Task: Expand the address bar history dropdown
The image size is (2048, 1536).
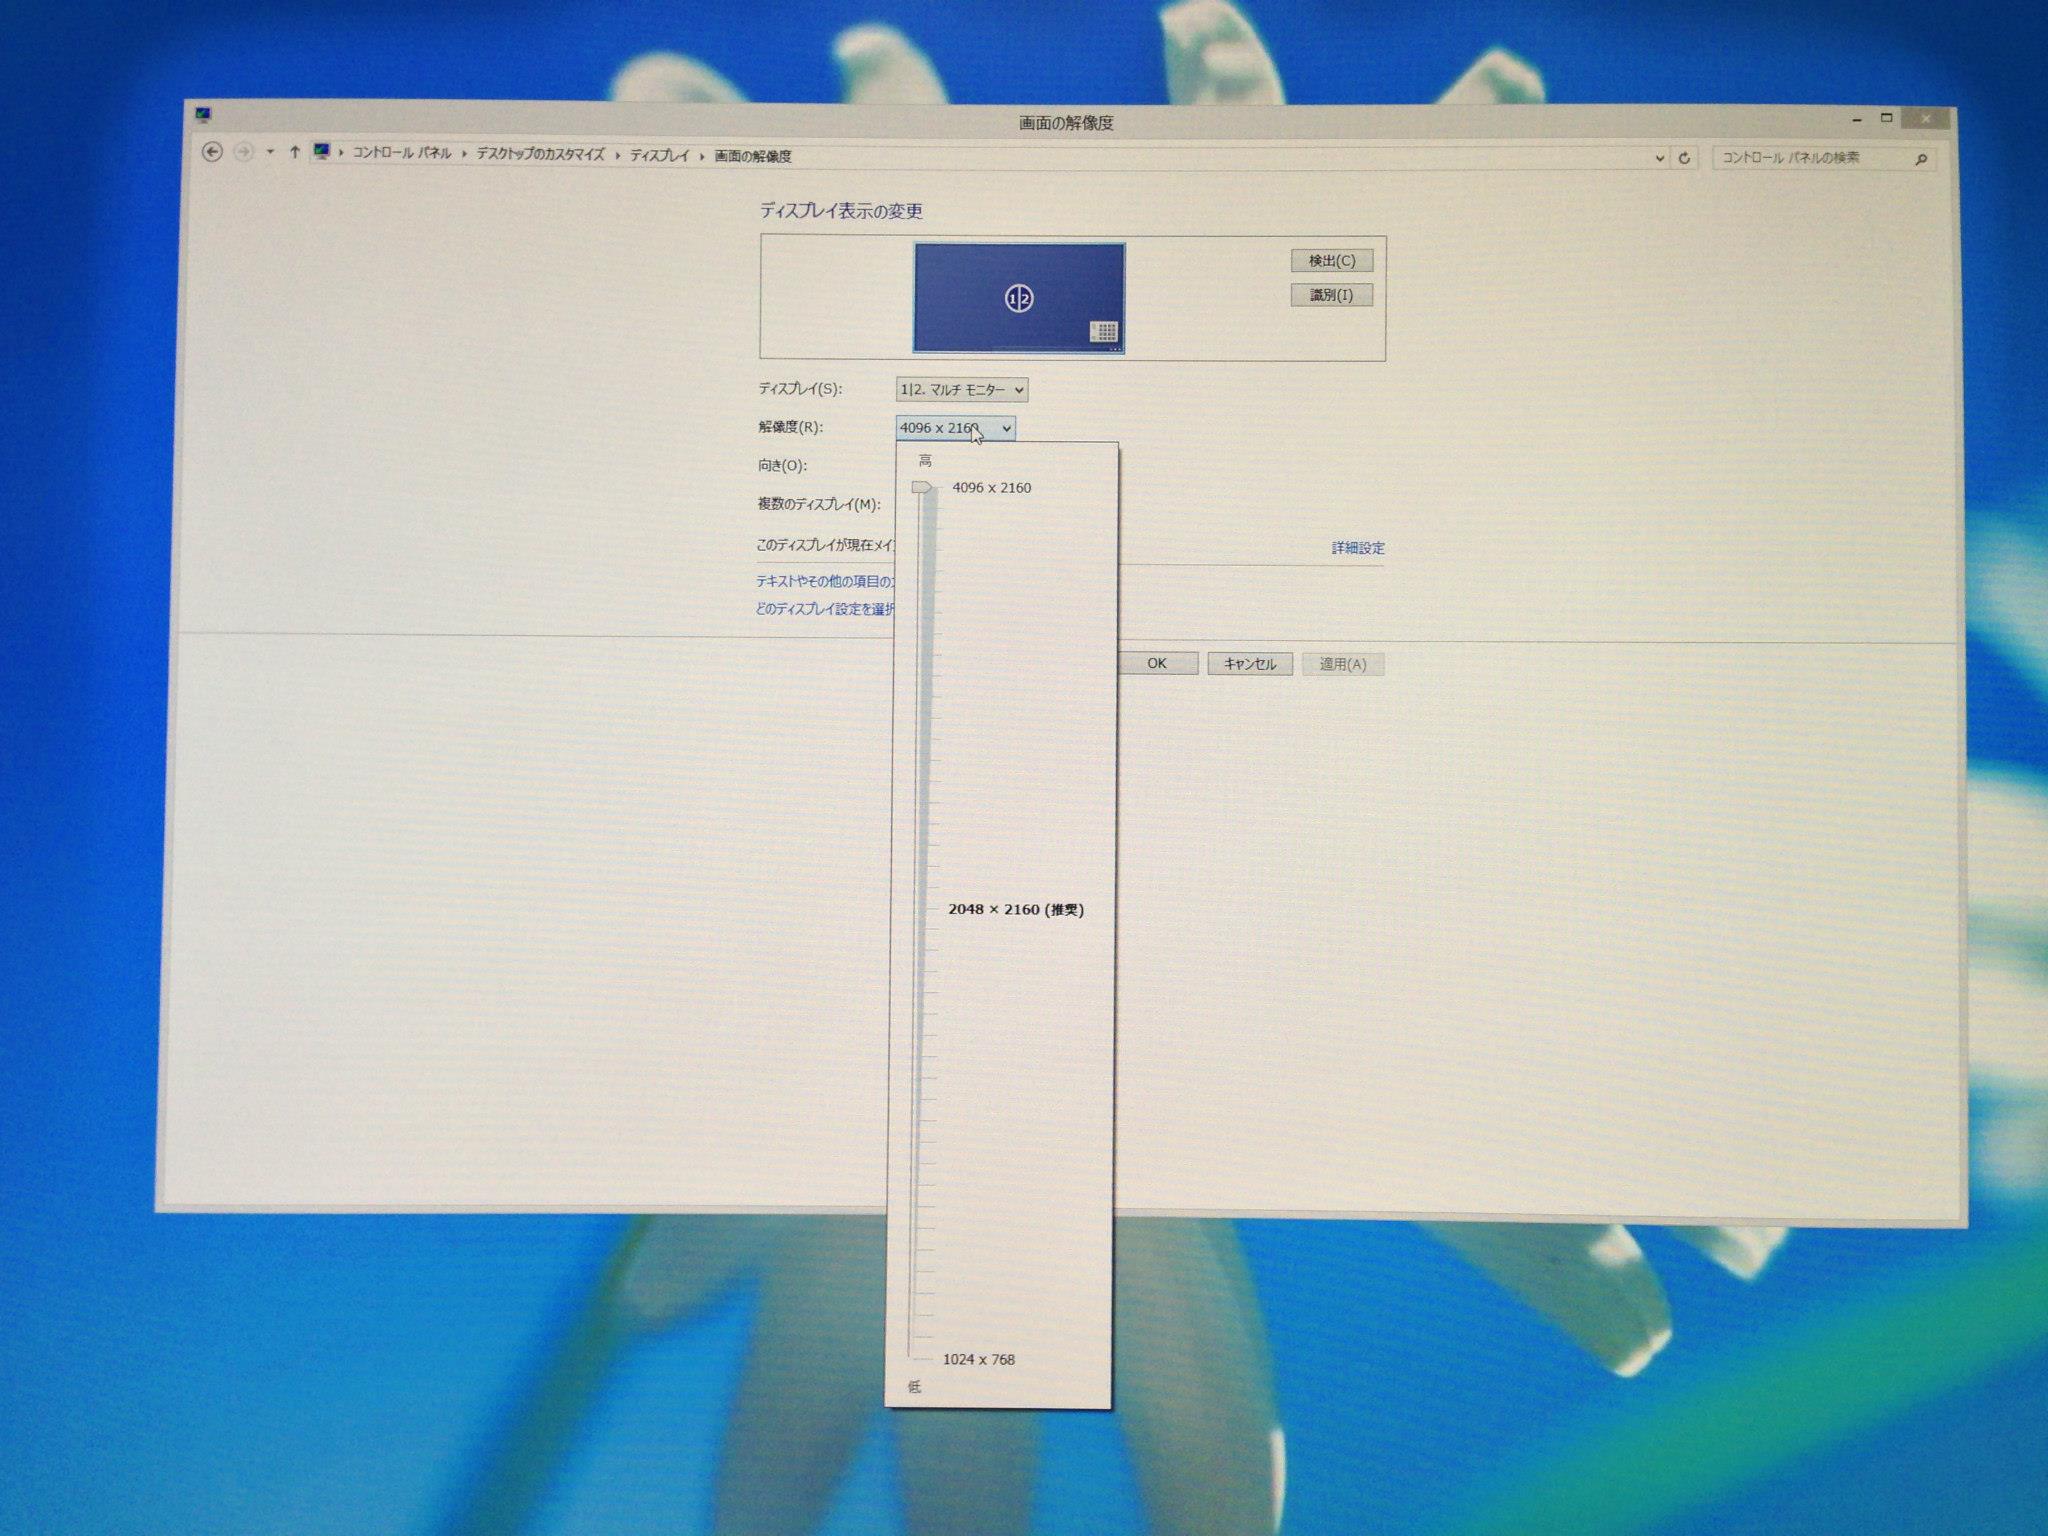Action: [1660, 158]
